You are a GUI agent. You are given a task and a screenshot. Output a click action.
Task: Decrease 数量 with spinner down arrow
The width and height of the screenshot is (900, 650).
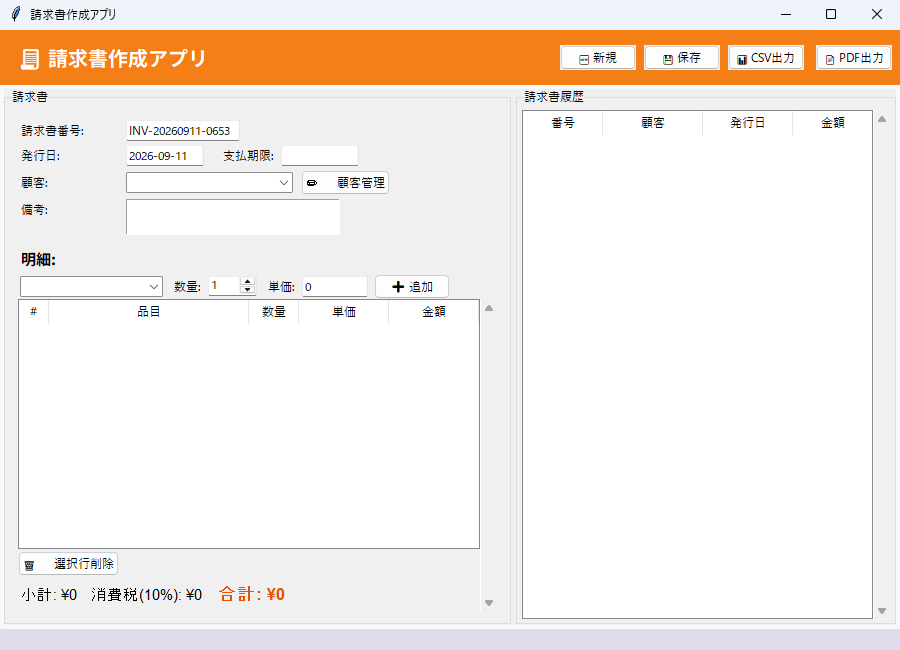tap(247, 290)
